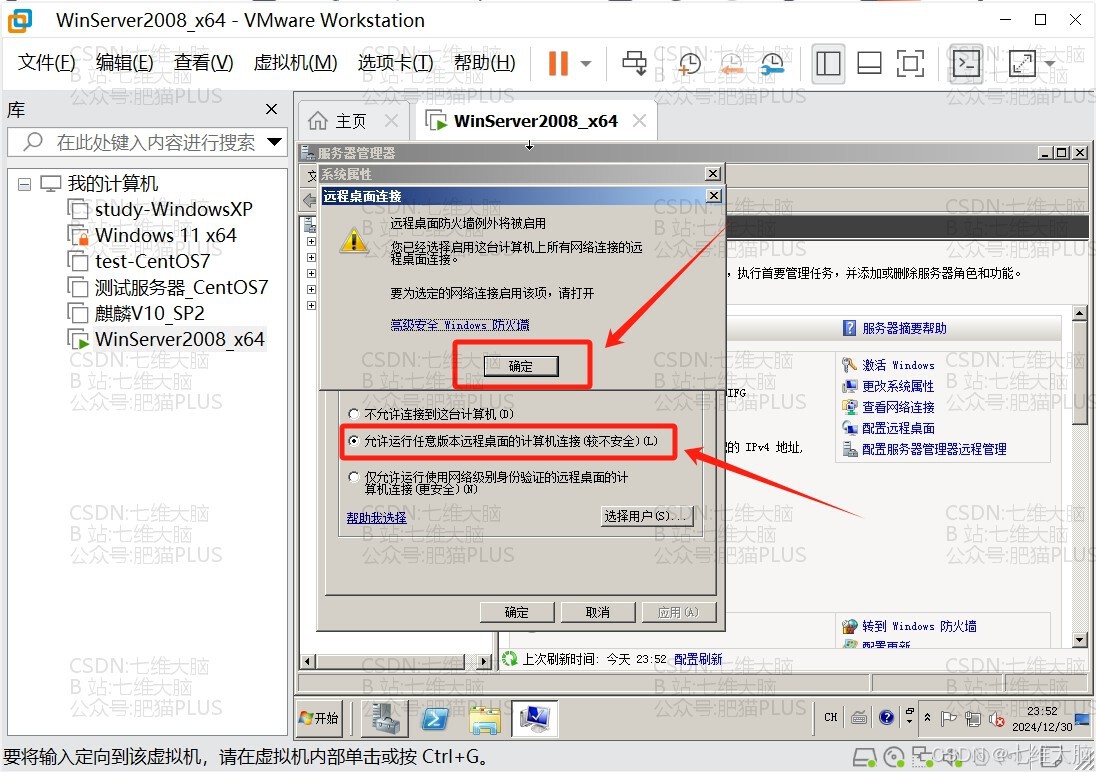Click 确定 at the bottom of 系统属性
Image resolution: width=1096 pixels, height=772 pixels.
[517, 613]
